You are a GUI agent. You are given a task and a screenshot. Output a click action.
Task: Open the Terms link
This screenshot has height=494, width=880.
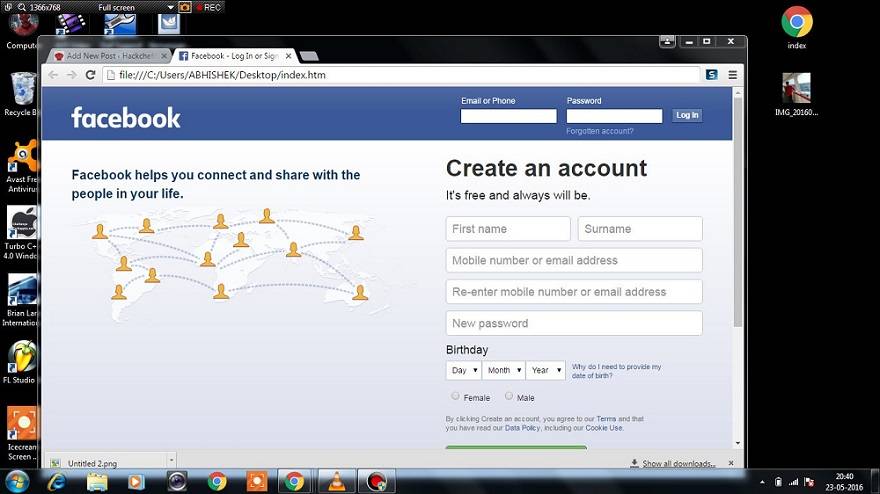606,419
